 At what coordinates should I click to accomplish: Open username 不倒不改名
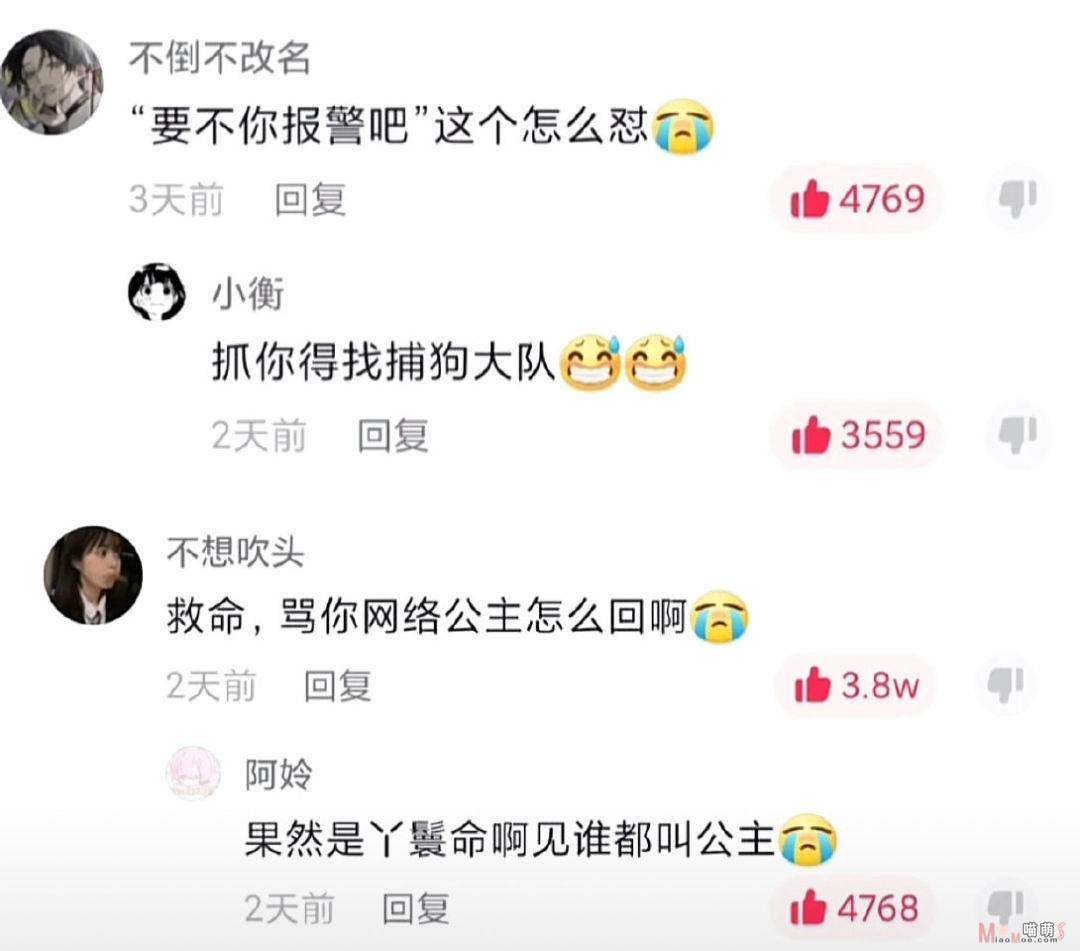coord(220,59)
